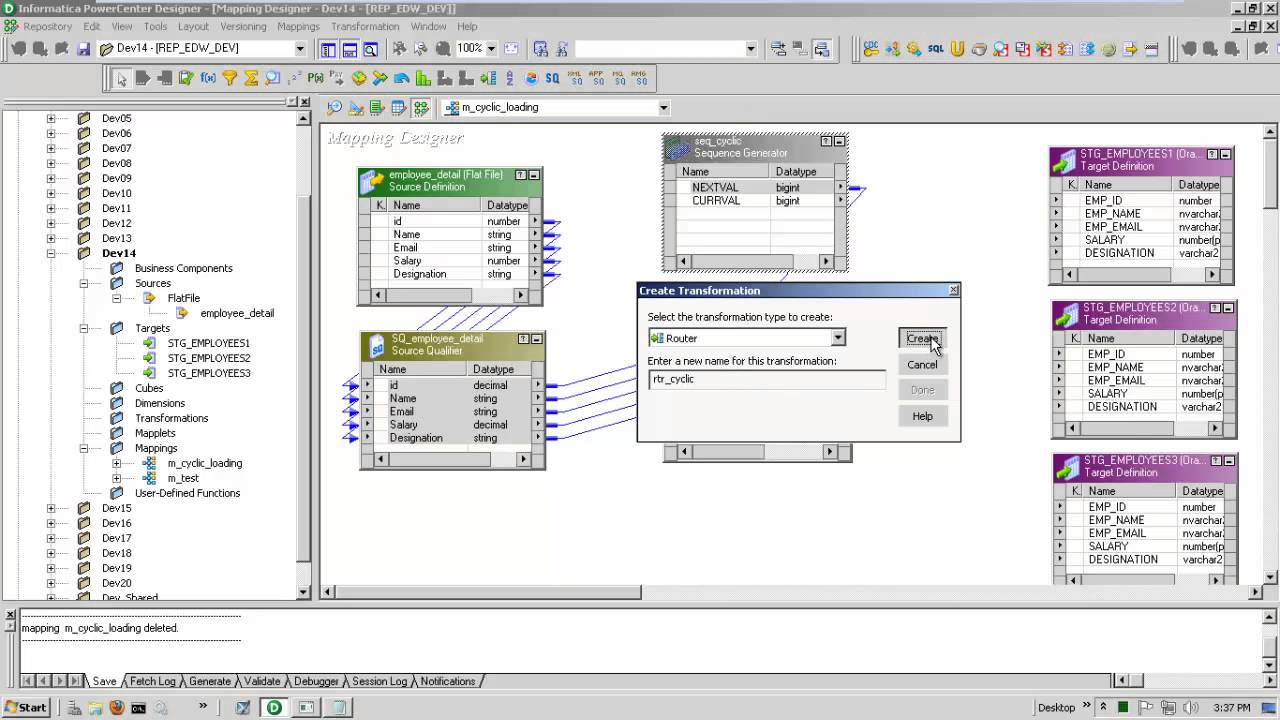Viewport: 1280px width, 720px height.
Task: Toggle the Overview window toolbar button
Action: coord(371,48)
